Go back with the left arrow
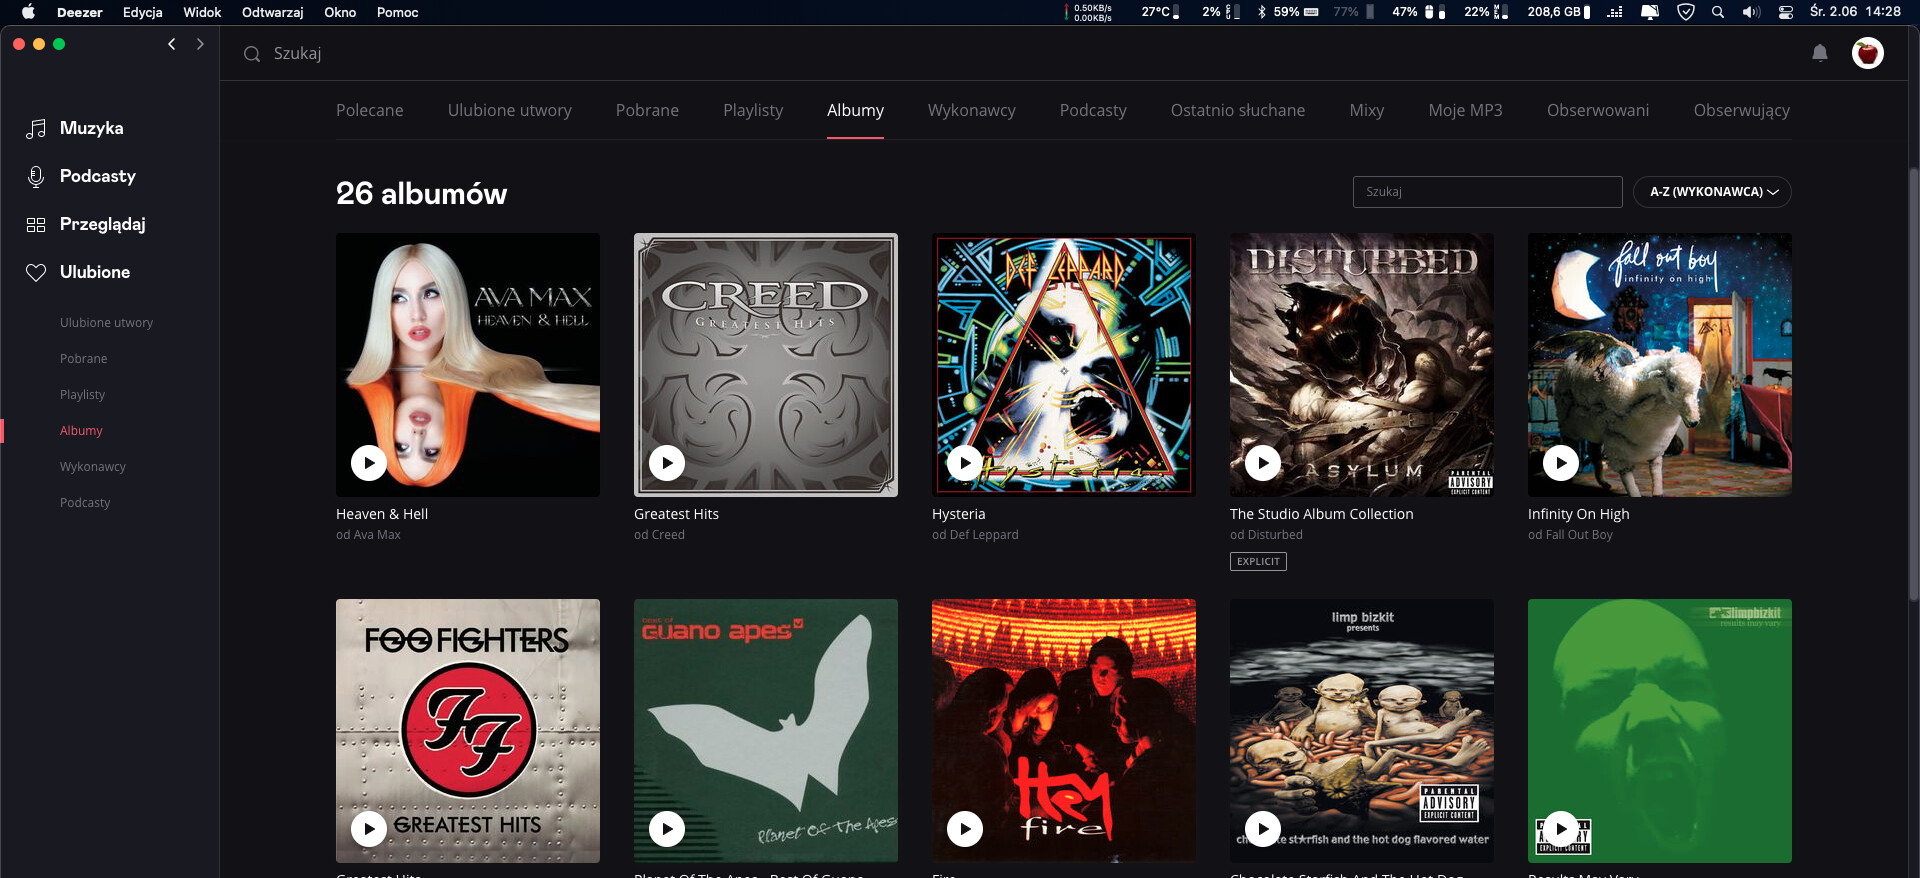1920x878 pixels. 172,44
